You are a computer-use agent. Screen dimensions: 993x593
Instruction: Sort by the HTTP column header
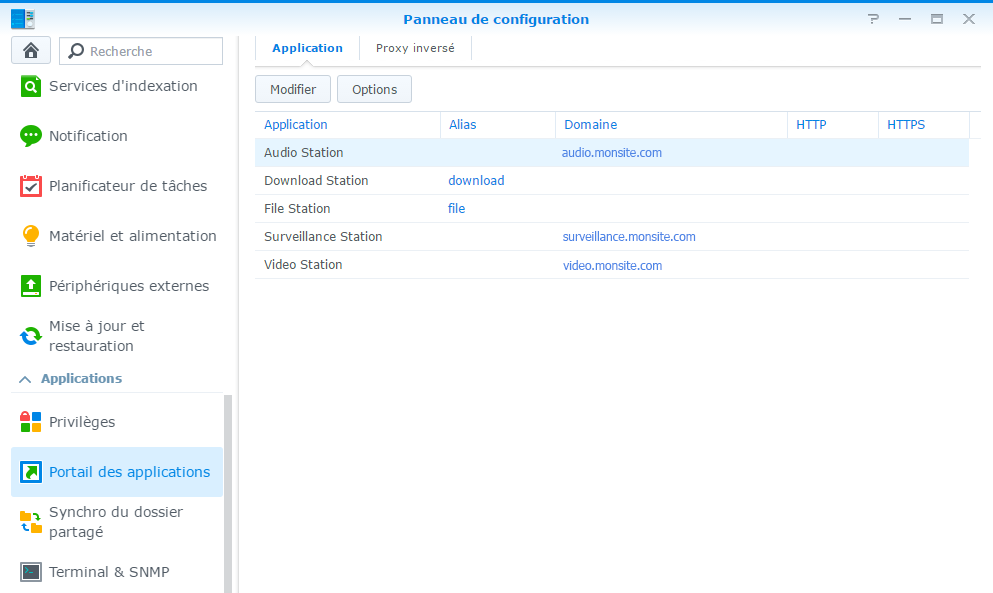coord(833,125)
